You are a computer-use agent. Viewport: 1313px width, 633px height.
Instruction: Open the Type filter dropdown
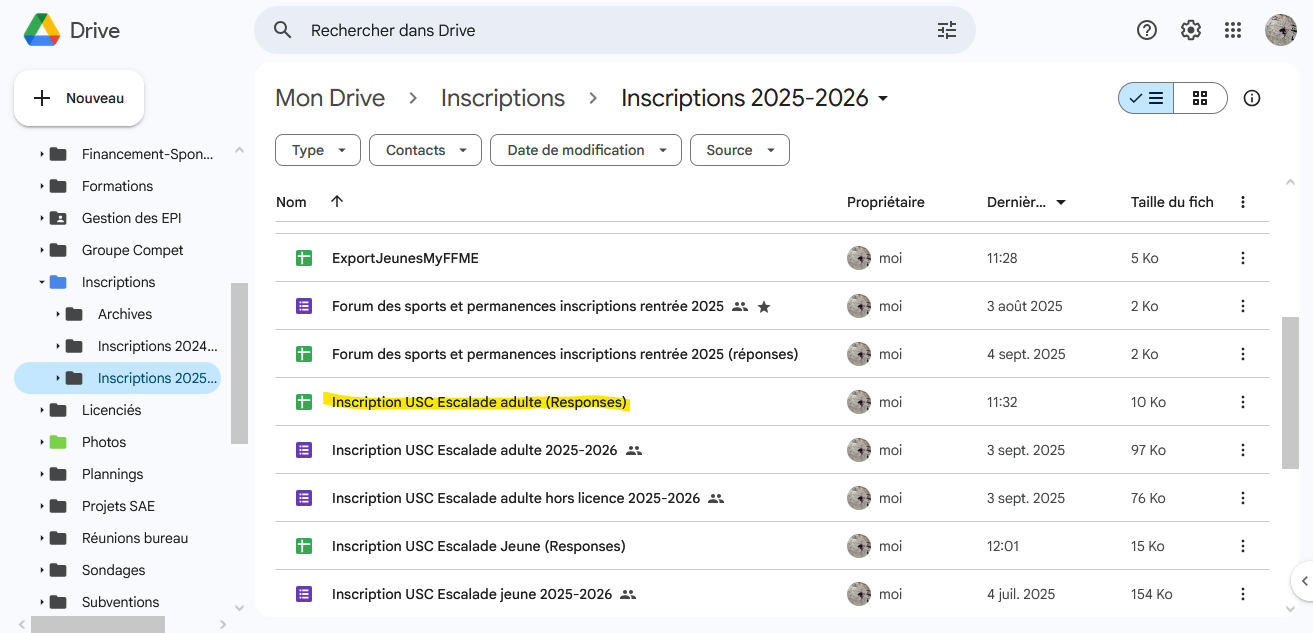tap(318, 150)
